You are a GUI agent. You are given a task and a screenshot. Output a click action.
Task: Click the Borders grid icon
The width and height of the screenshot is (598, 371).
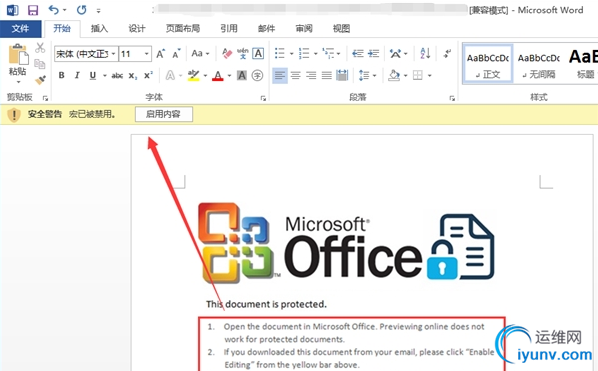(x=418, y=75)
